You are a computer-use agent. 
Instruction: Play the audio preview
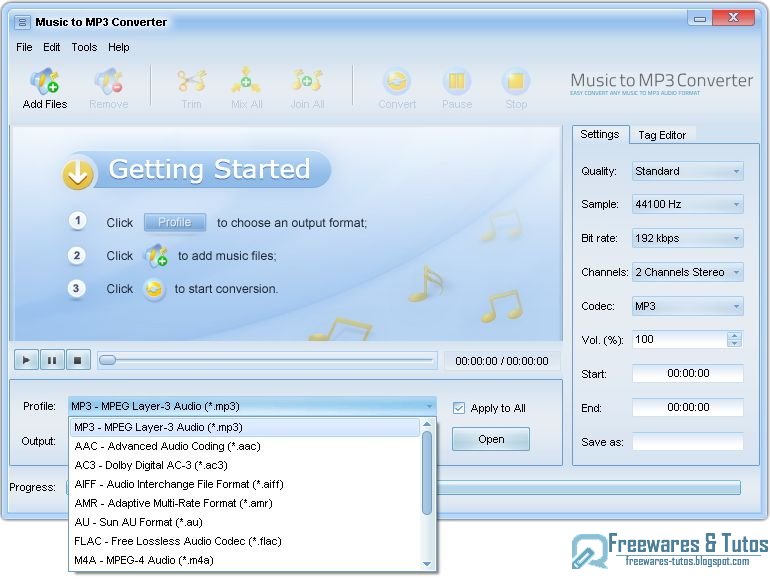(x=26, y=360)
